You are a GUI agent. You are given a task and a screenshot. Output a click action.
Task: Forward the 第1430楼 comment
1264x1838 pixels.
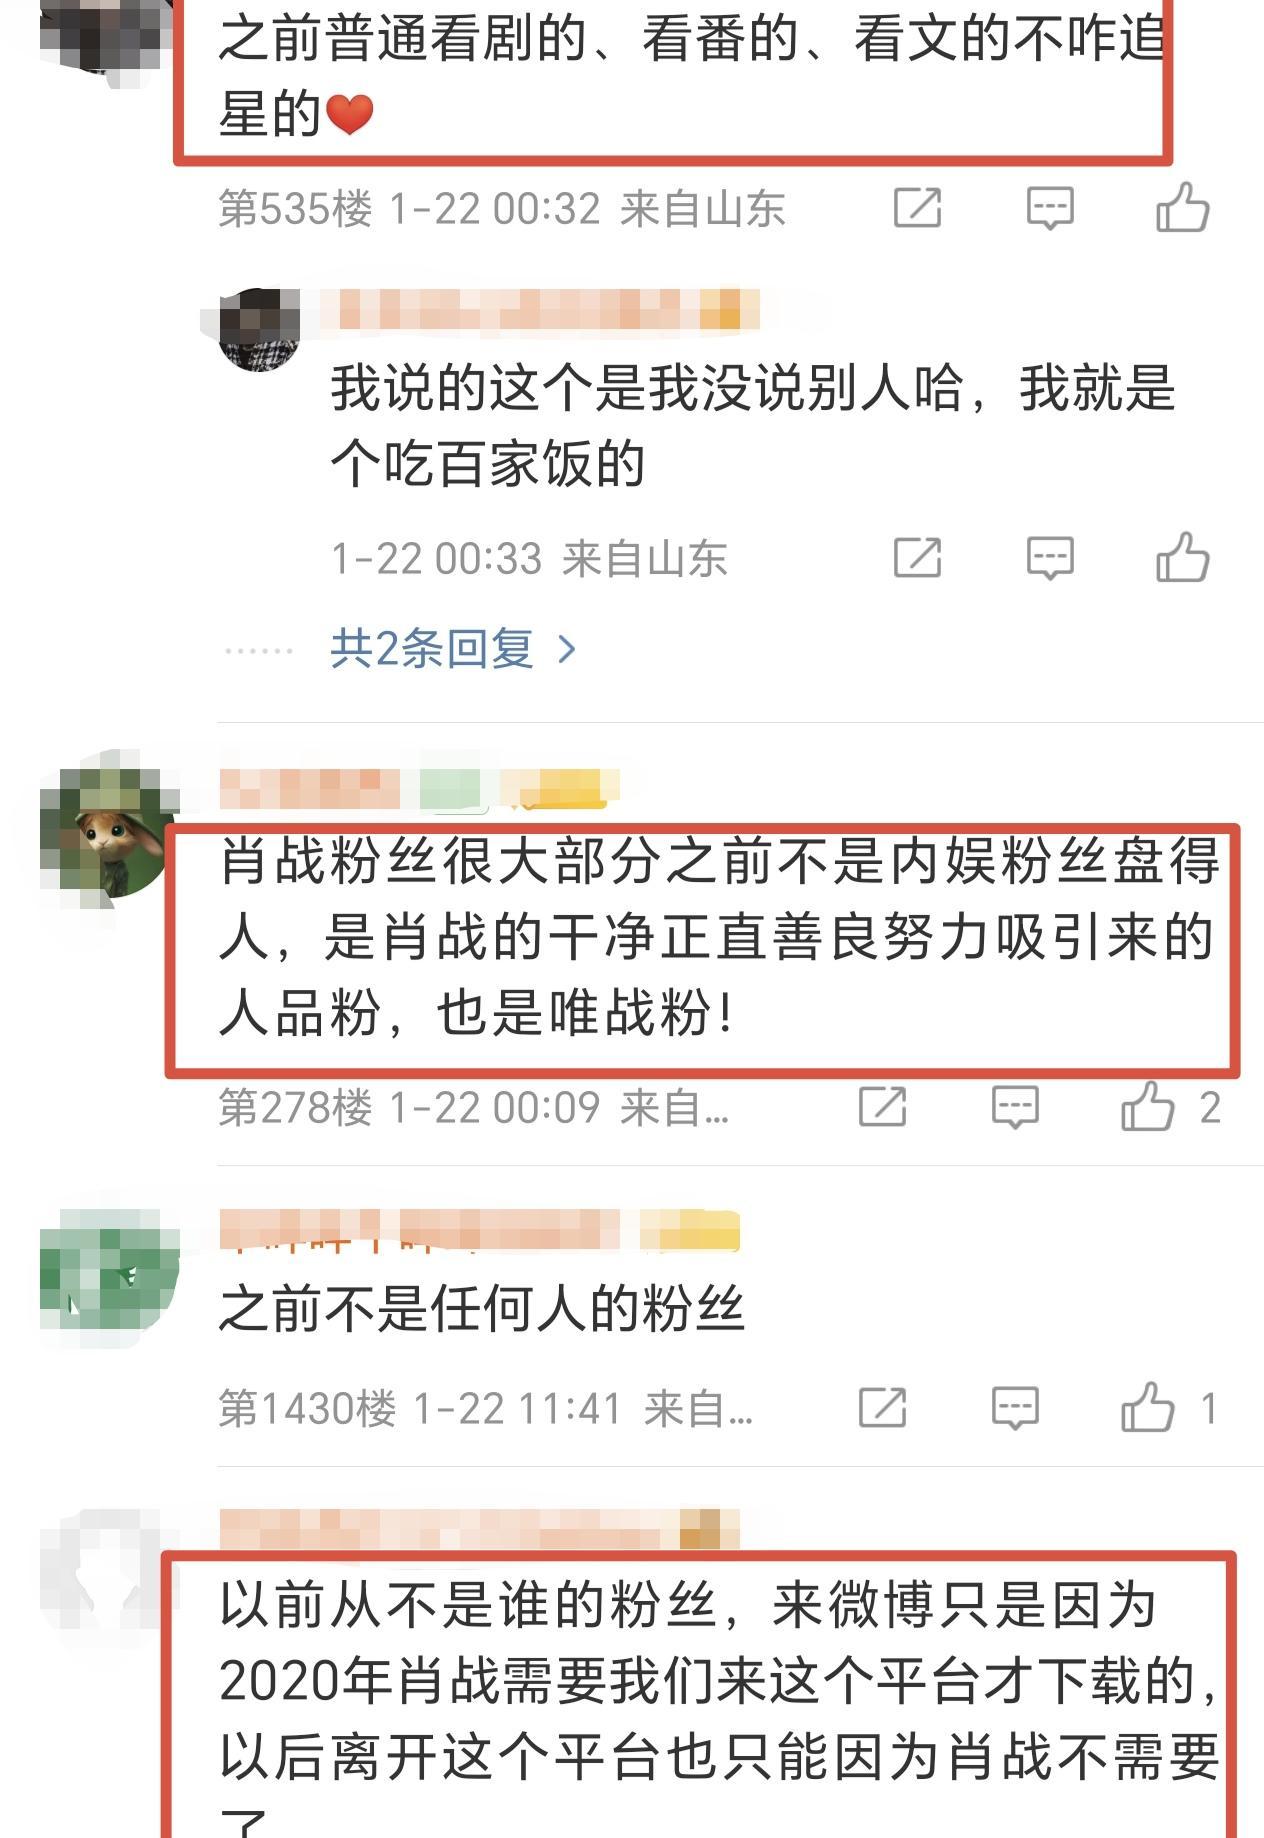pyautogui.click(x=883, y=1408)
